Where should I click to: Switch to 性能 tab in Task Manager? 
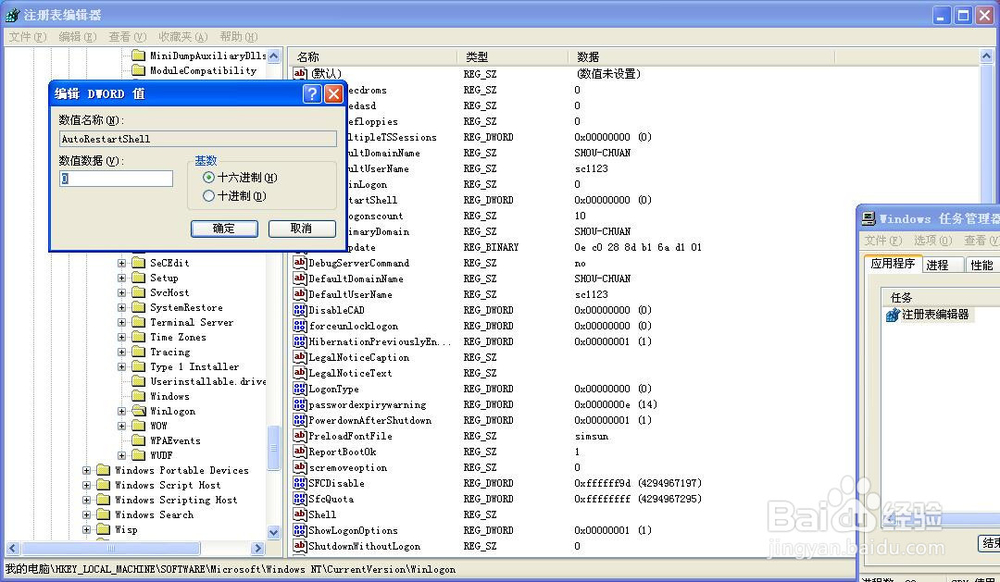click(x=982, y=265)
